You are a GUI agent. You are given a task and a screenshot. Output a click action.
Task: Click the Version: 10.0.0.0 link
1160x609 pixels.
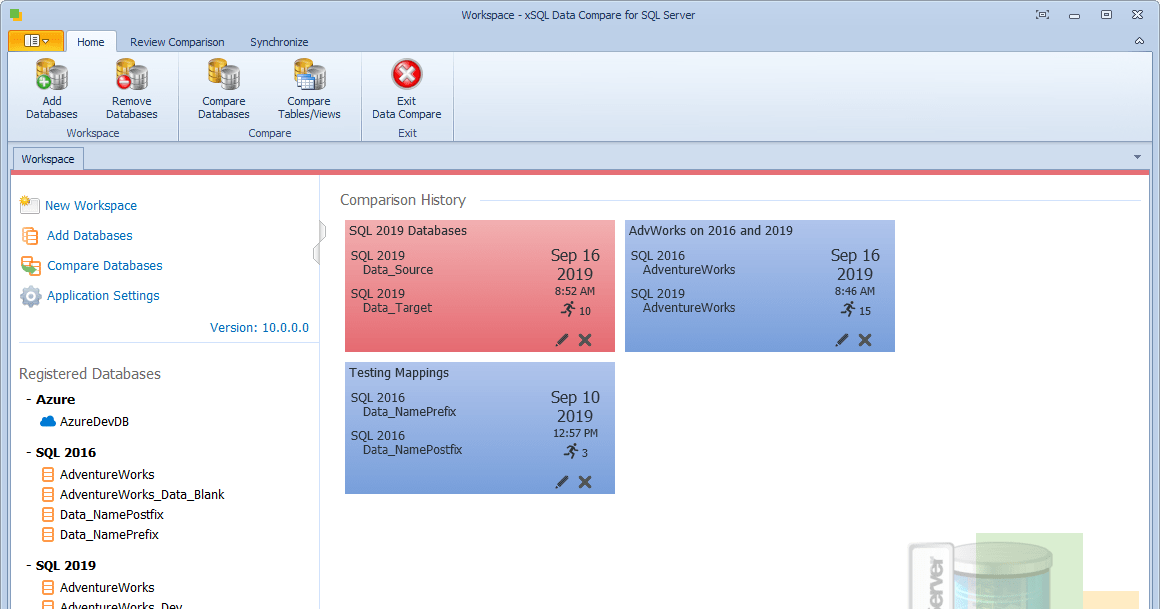(260, 327)
